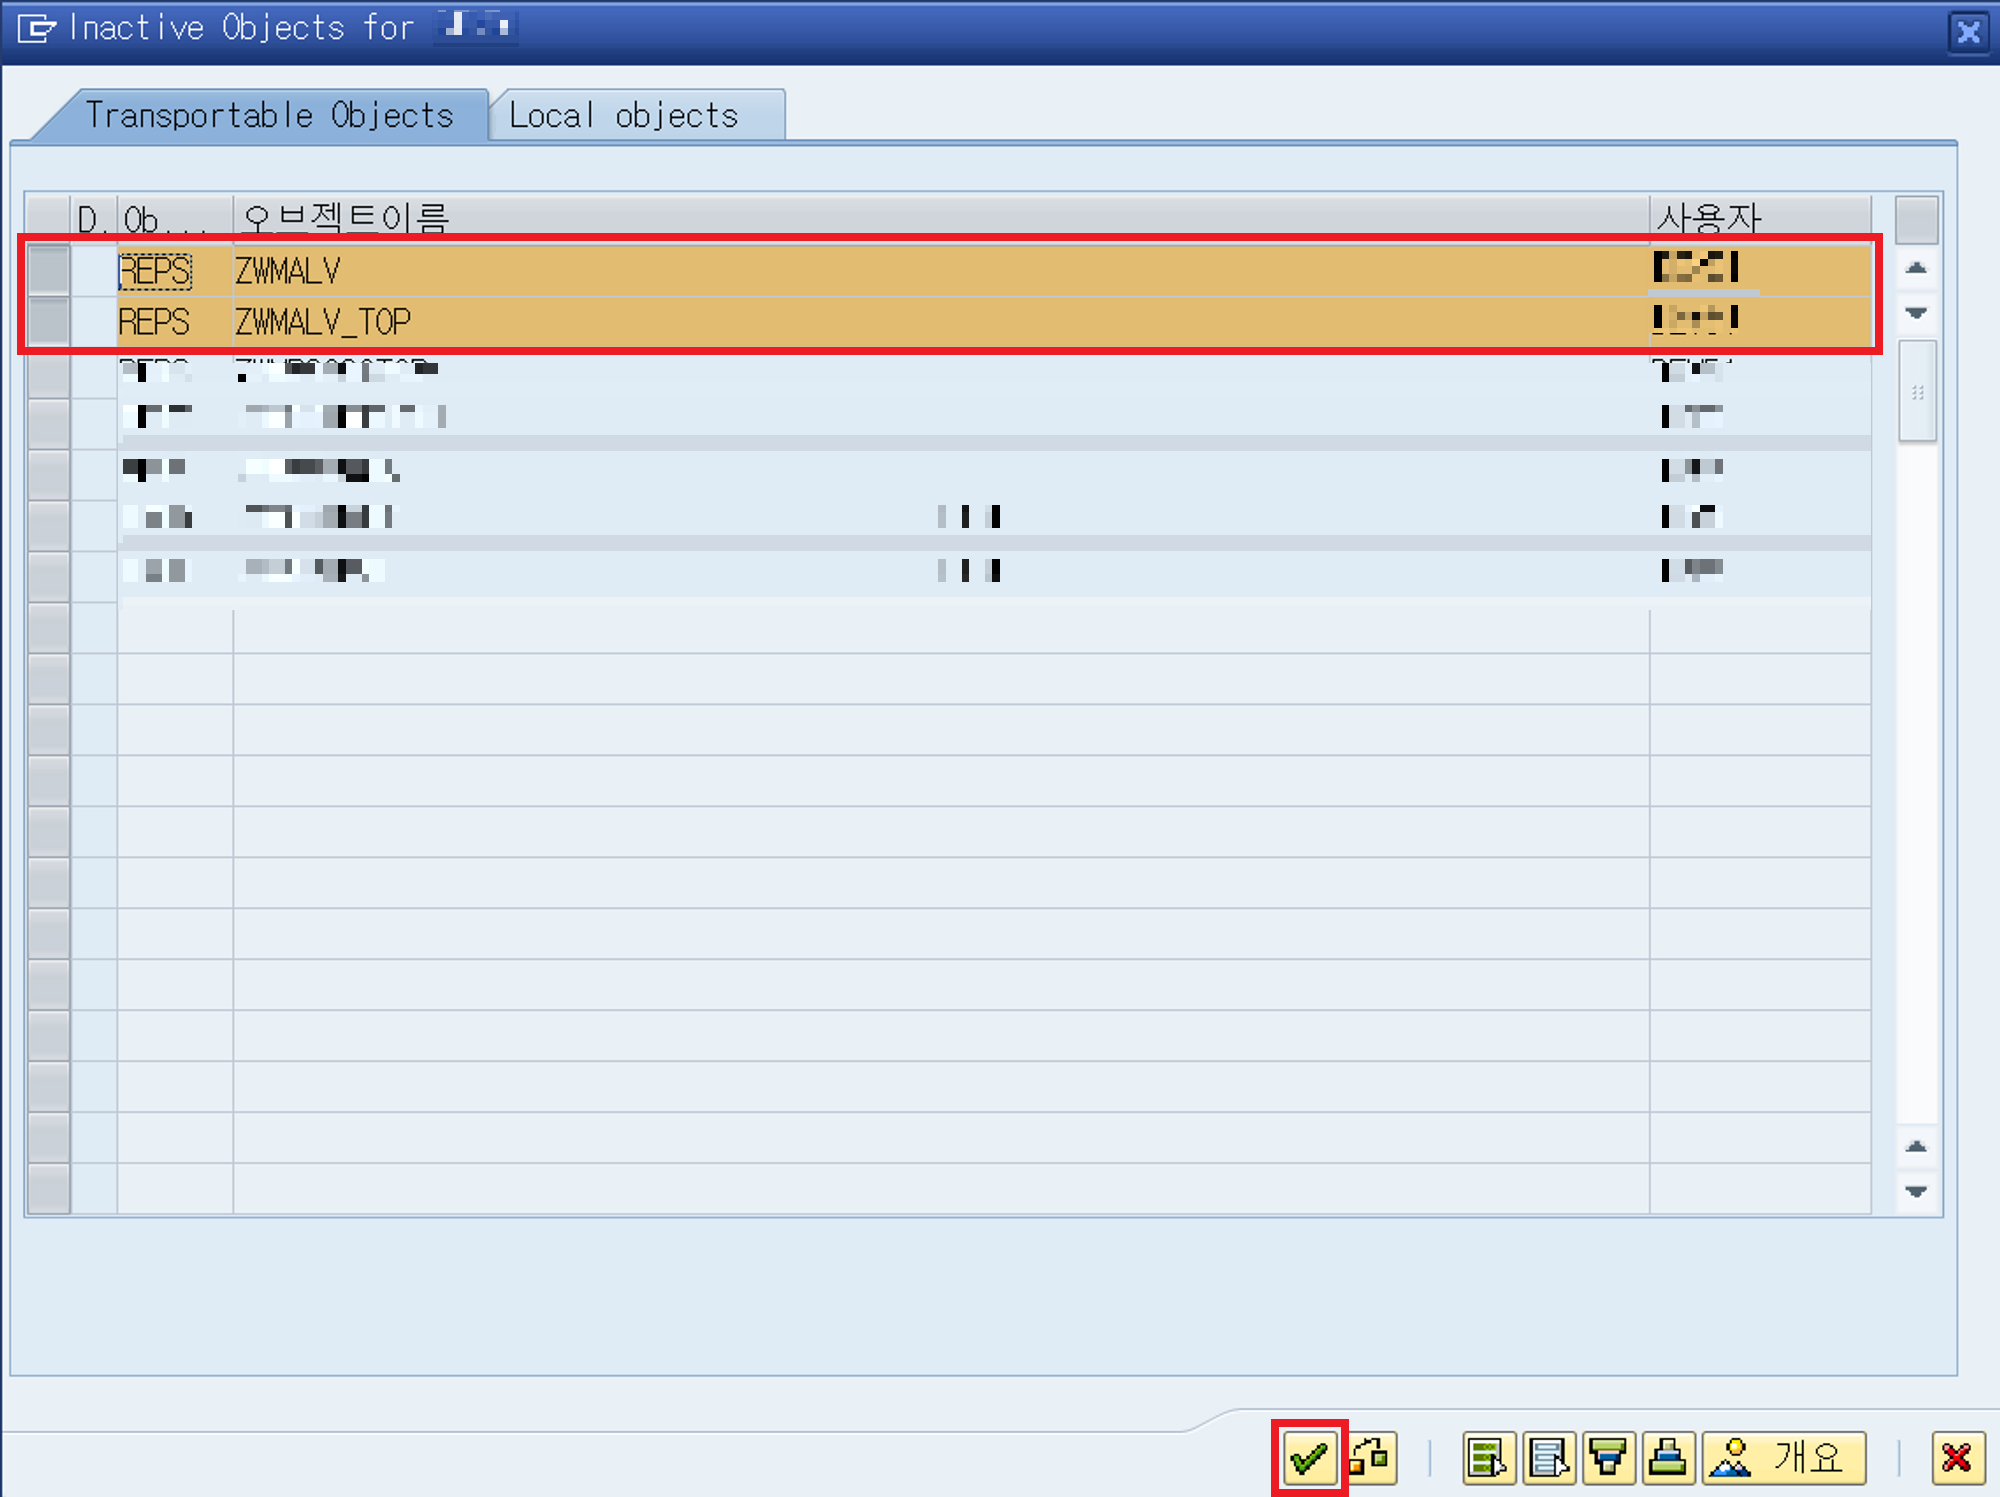Switch to the Local objects tab
Screen dimensions: 2000x1497
pyautogui.click(x=623, y=116)
